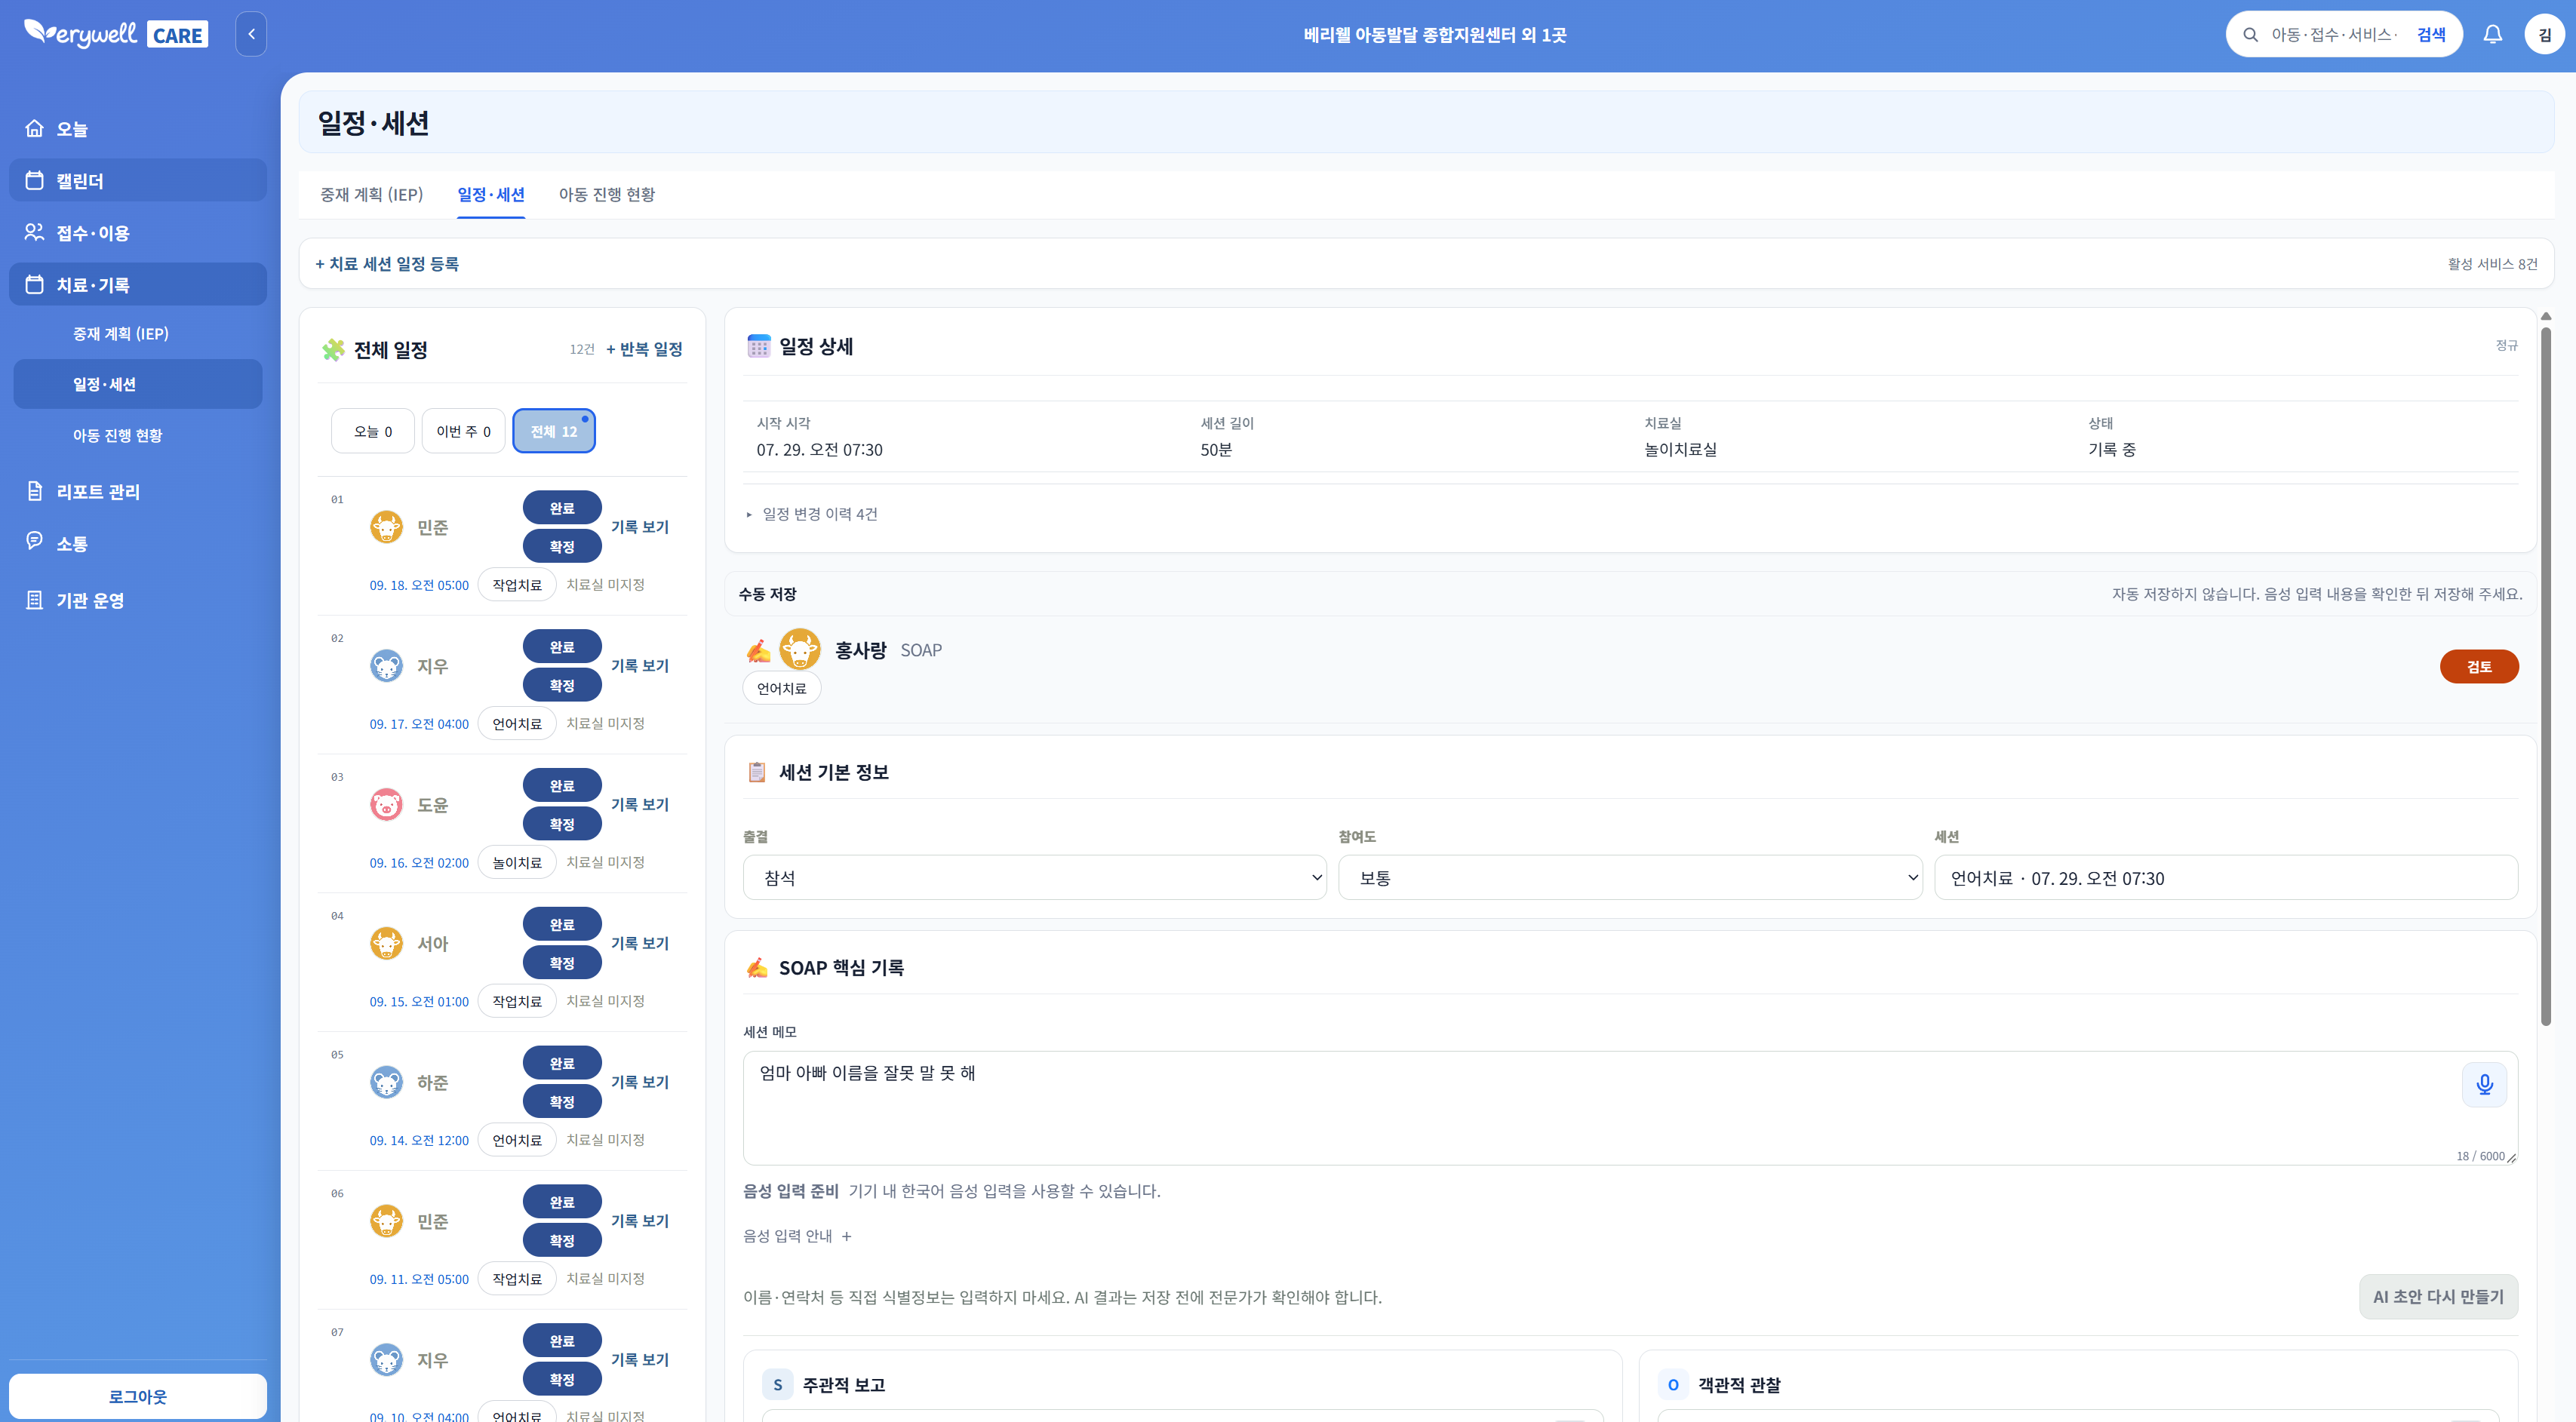
Task: Open notifications bell icon
Action: pos(2492,34)
